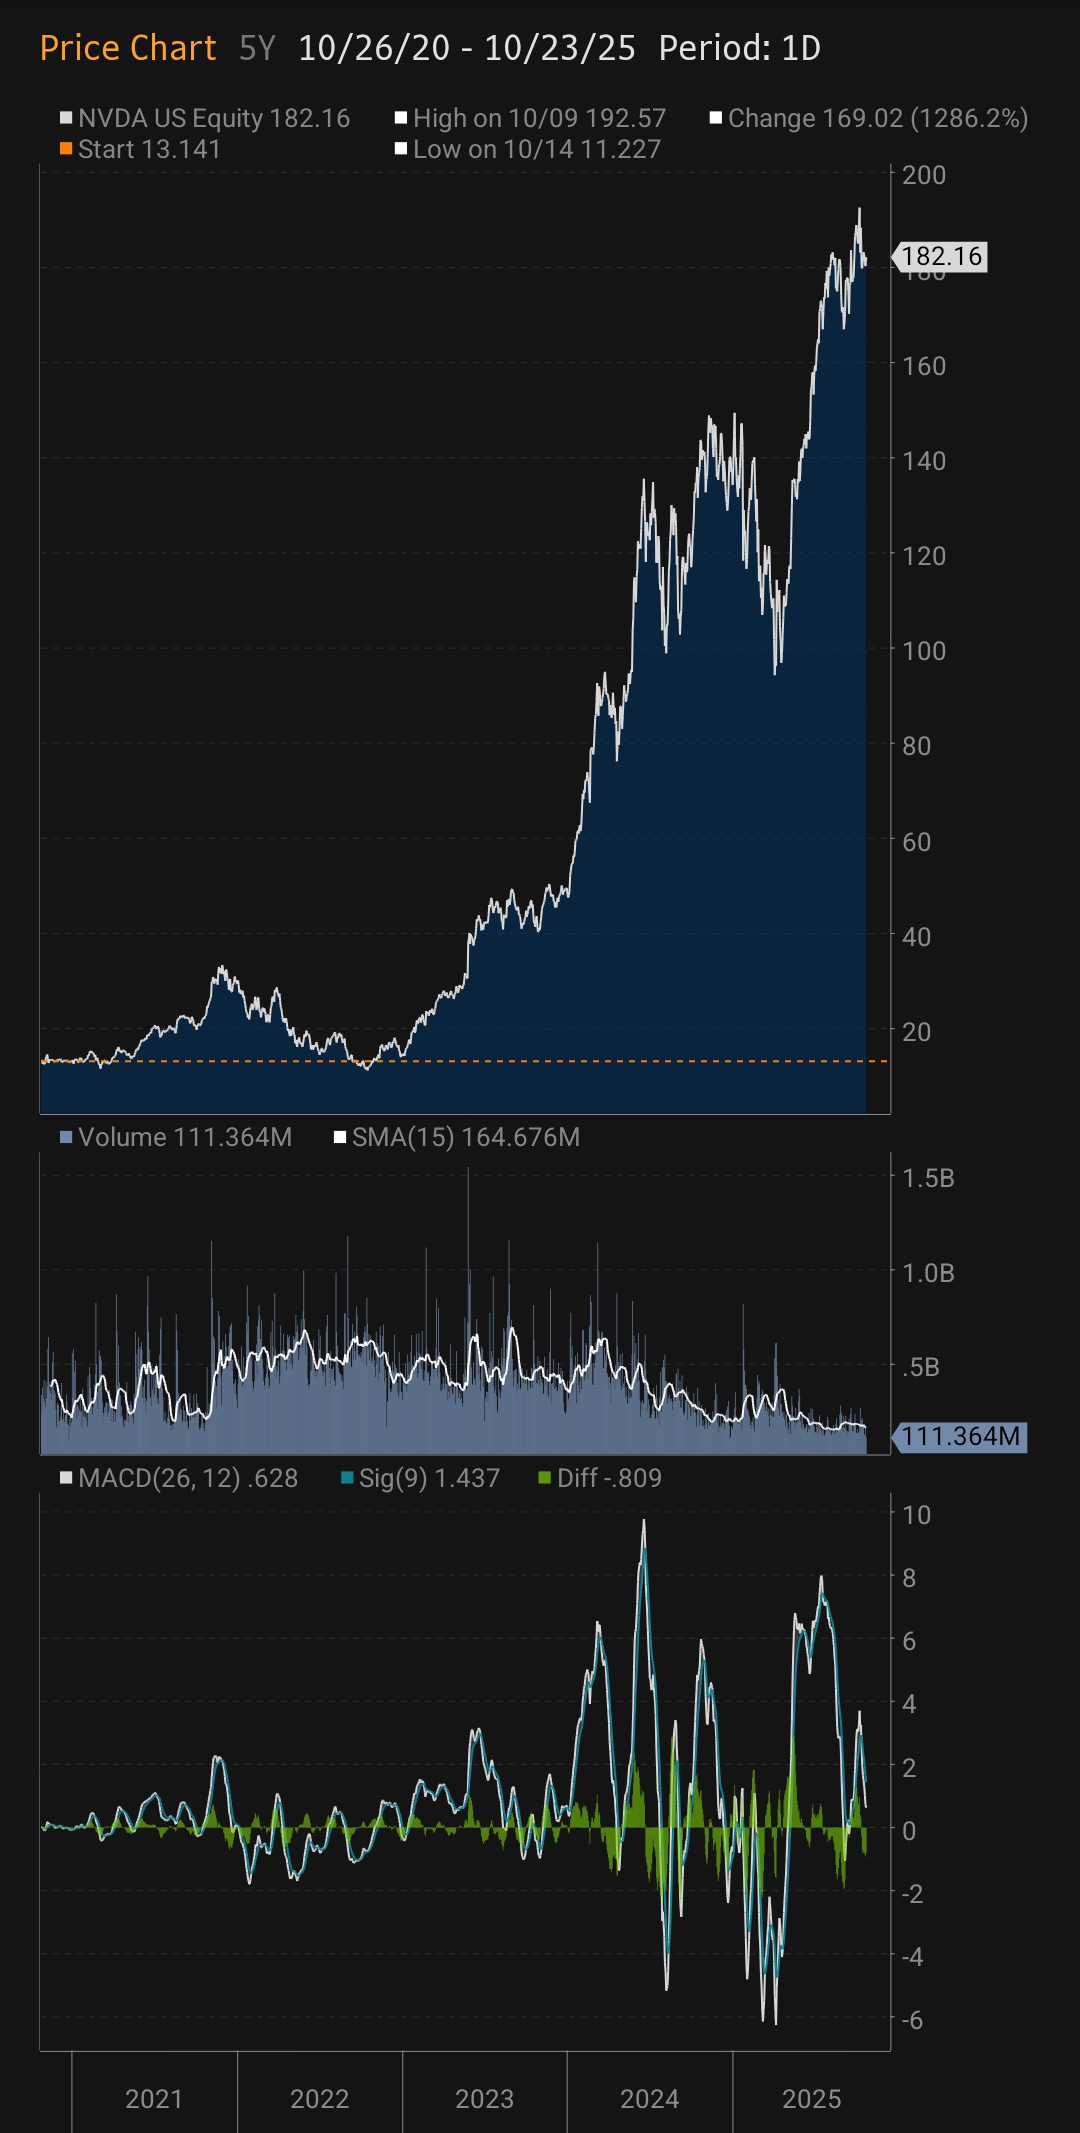Click the 0 MACD axis label

(x=909, y=1831)
